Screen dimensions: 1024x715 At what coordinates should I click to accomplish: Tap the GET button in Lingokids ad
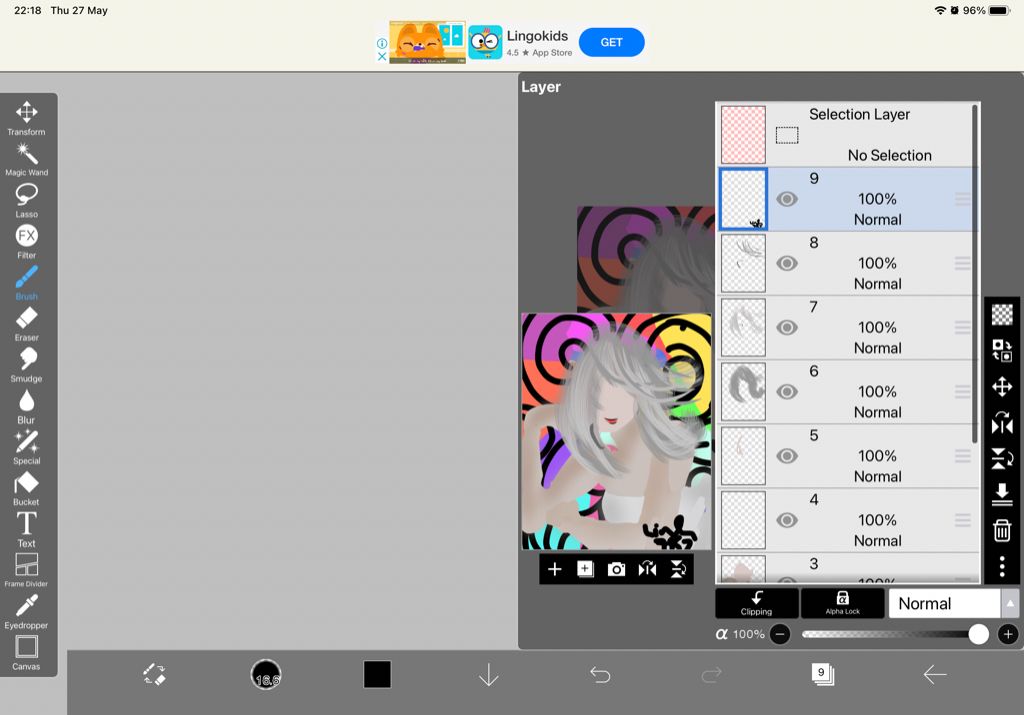(611, 42)
